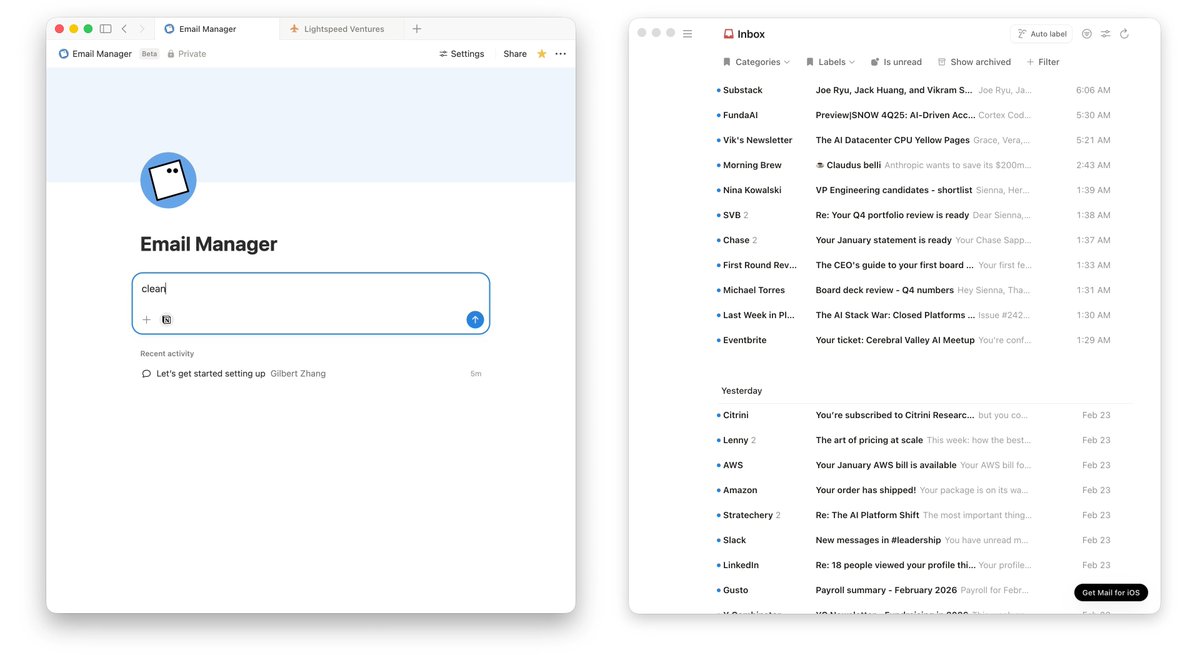The image size is (1200, 655).
Task: Open the LinkedIn profile views email
Action: pos(913,565)
